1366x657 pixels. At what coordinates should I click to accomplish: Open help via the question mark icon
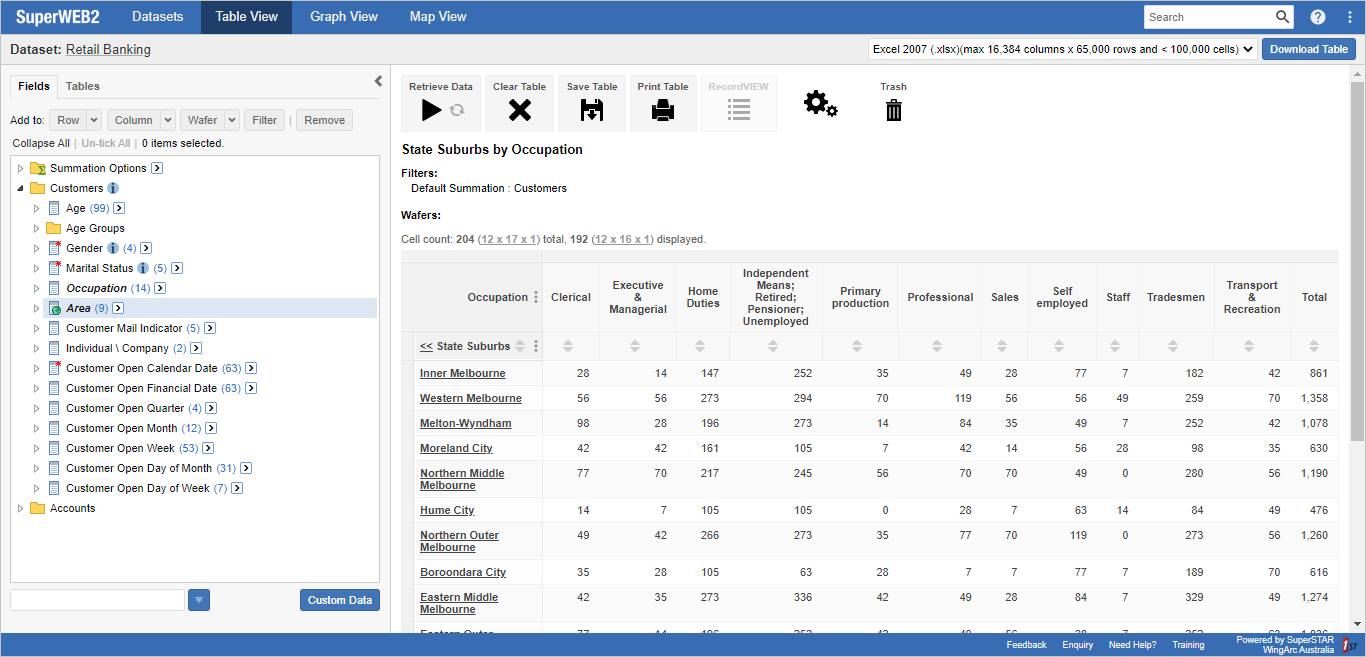pyautogui.click(x=1317, y=16)
